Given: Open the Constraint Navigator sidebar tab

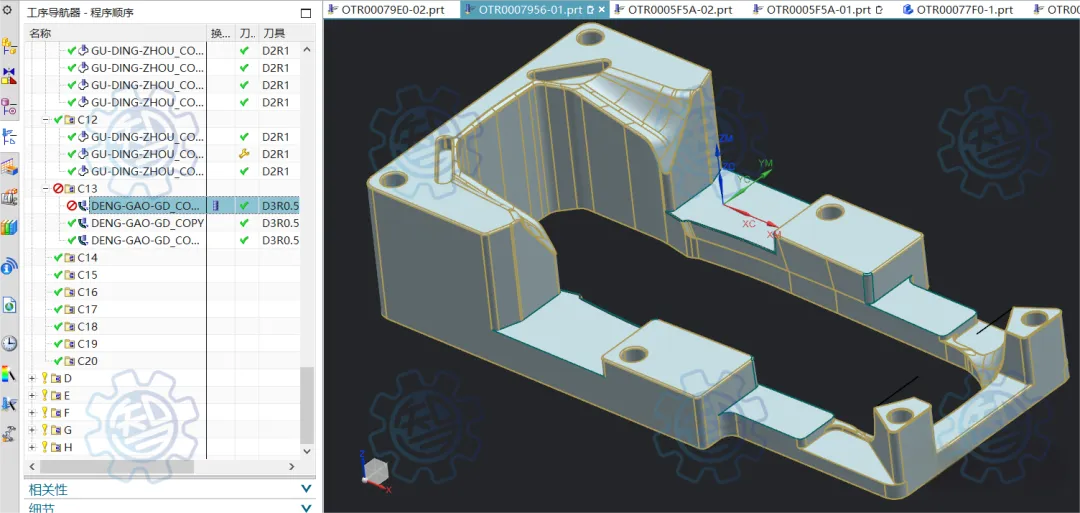Looking at the screenshot, I should click(9, 76).
